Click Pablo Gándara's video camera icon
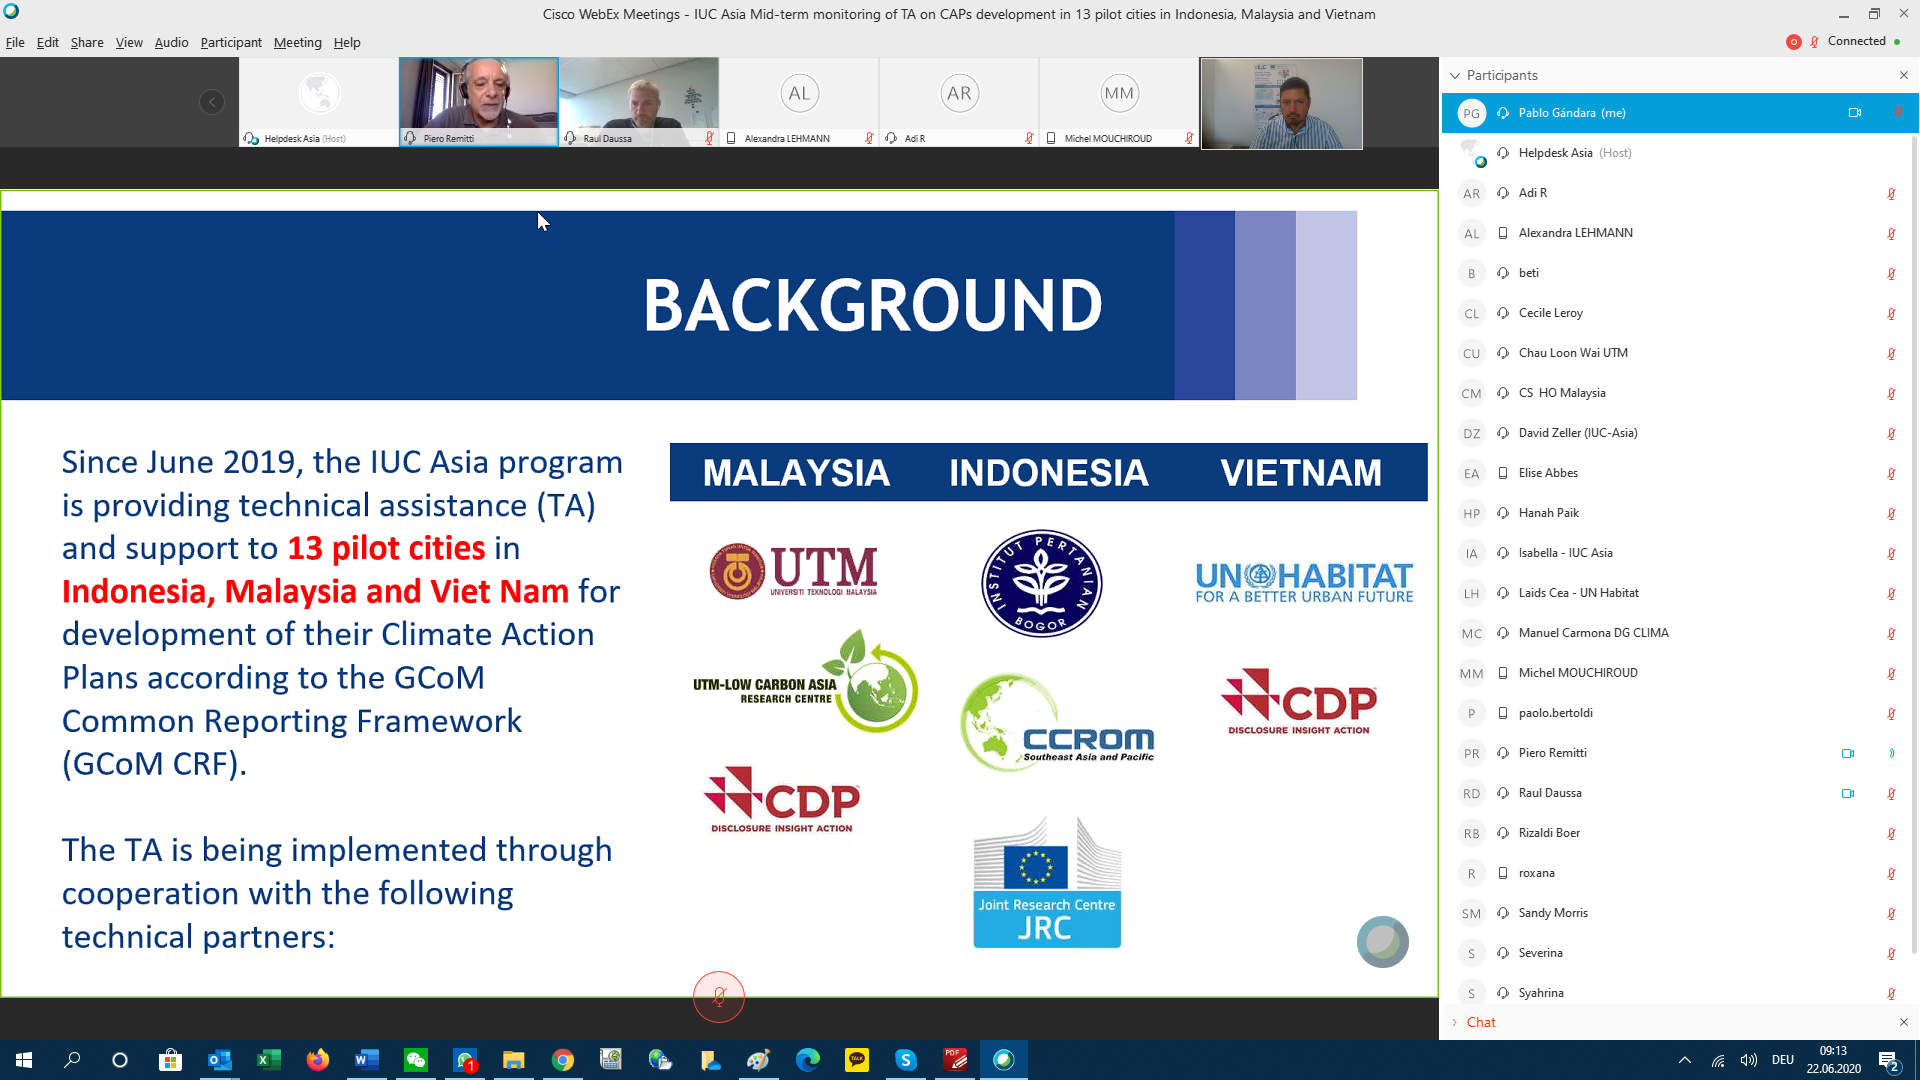Viewport: 1920px width, 1080px height. coord(1854,113)
